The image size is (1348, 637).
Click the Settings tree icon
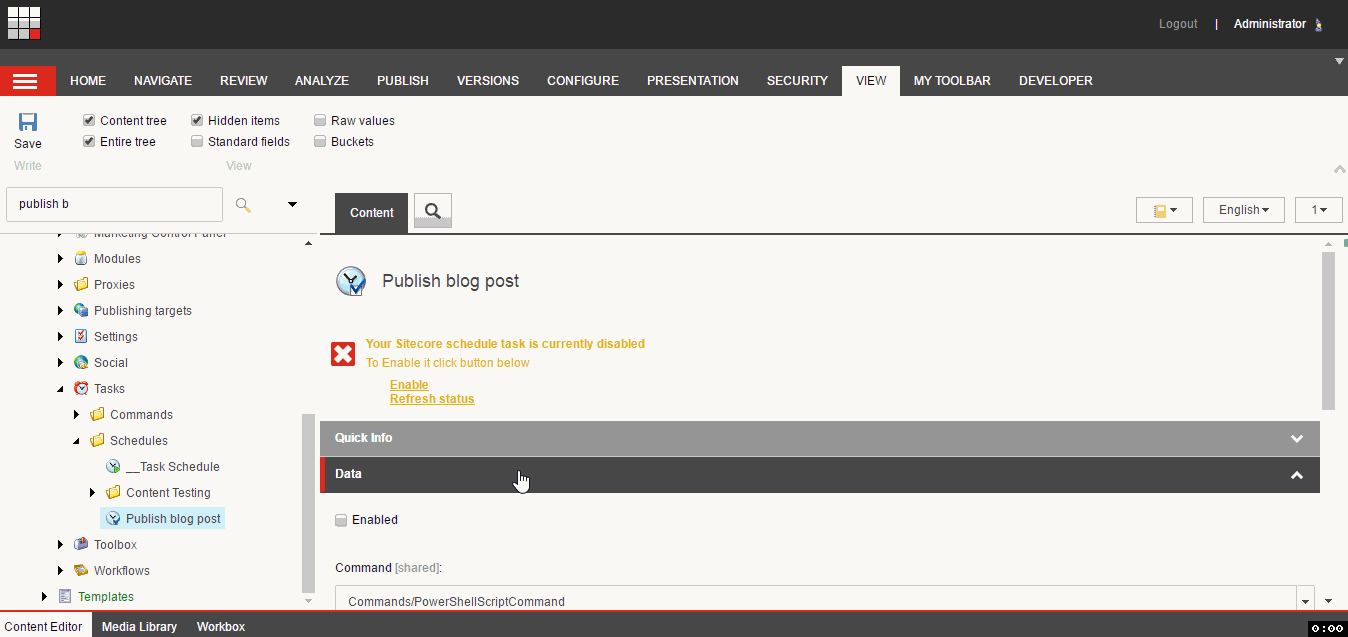(x=81, y=337)
